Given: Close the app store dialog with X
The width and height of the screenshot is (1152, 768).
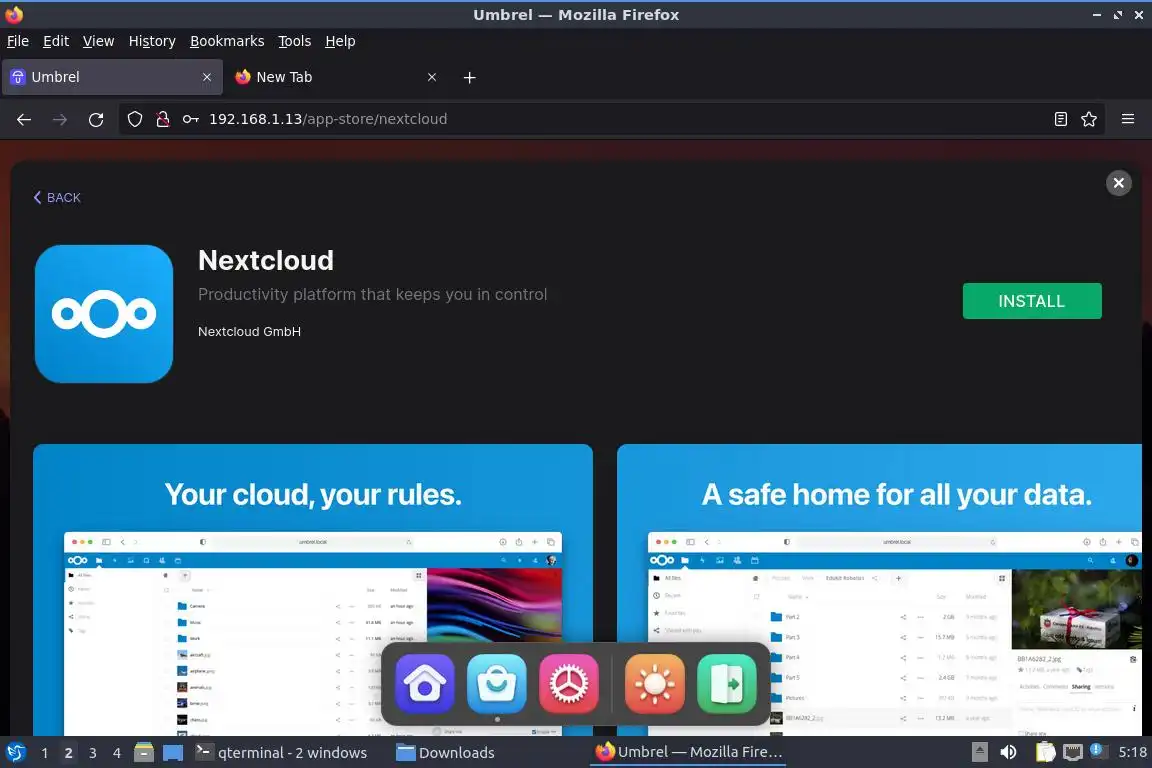Looking at the screenshot, I should tap(1118, 183).
